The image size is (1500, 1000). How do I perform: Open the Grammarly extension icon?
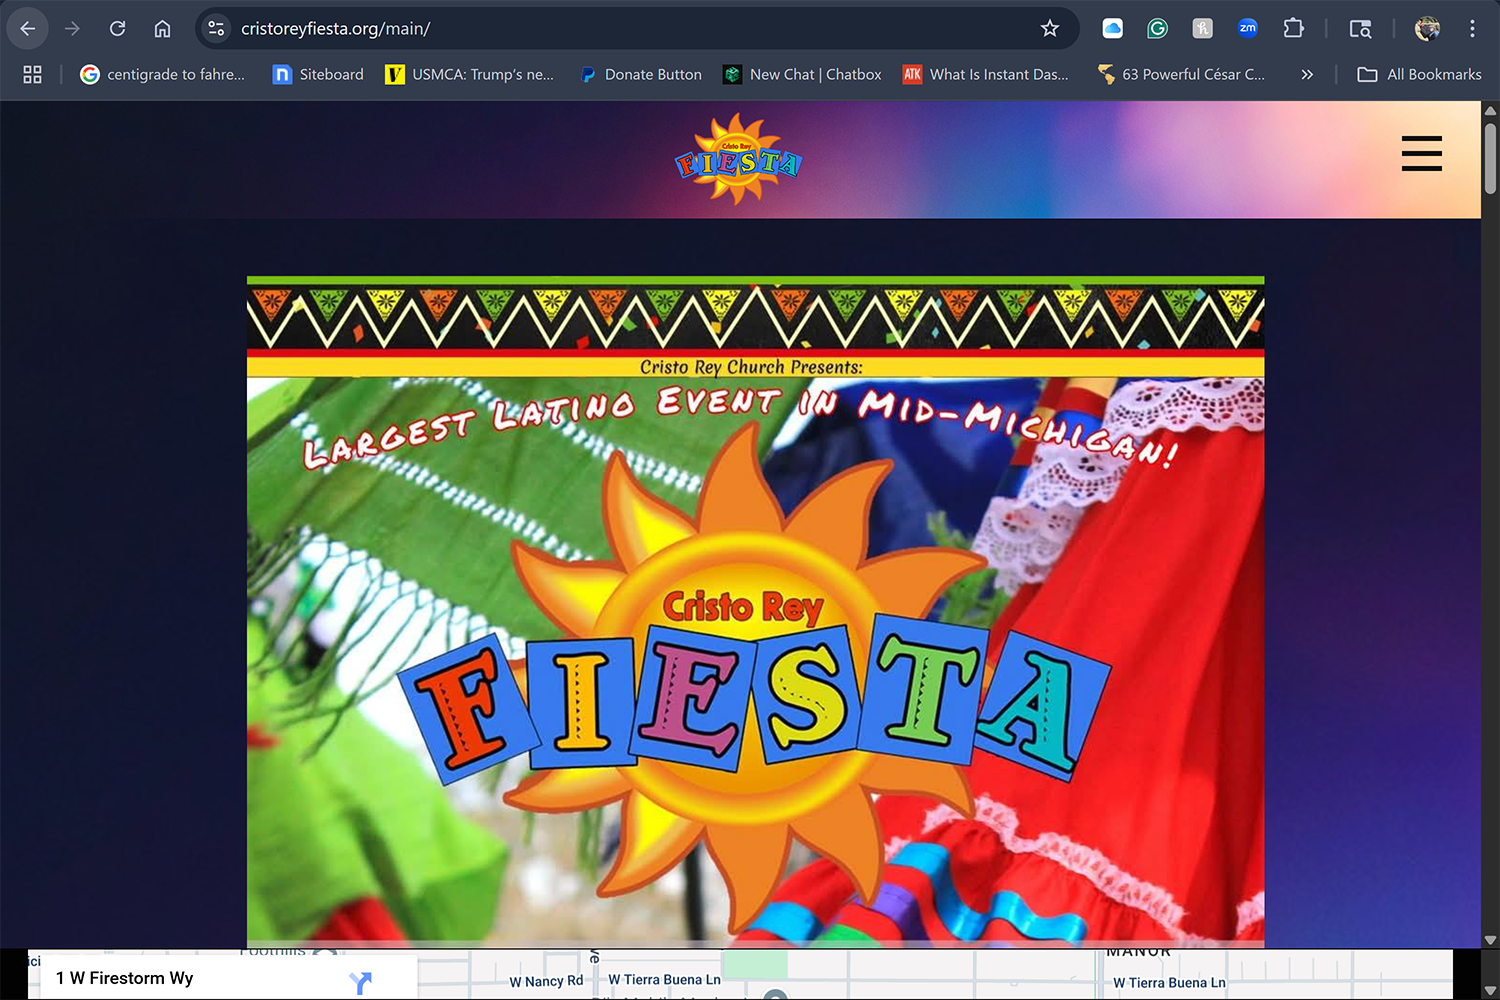[1157, 28]
